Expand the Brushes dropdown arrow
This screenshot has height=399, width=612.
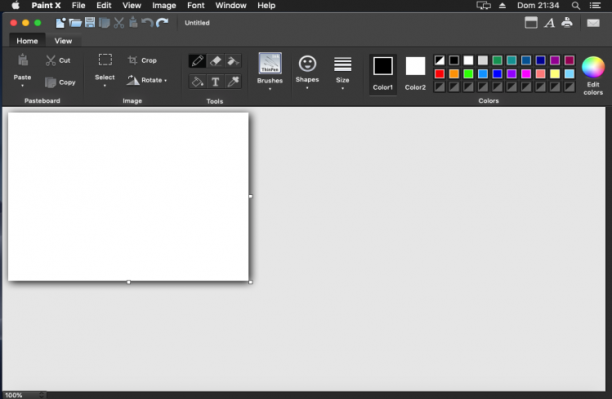(270, 89)
